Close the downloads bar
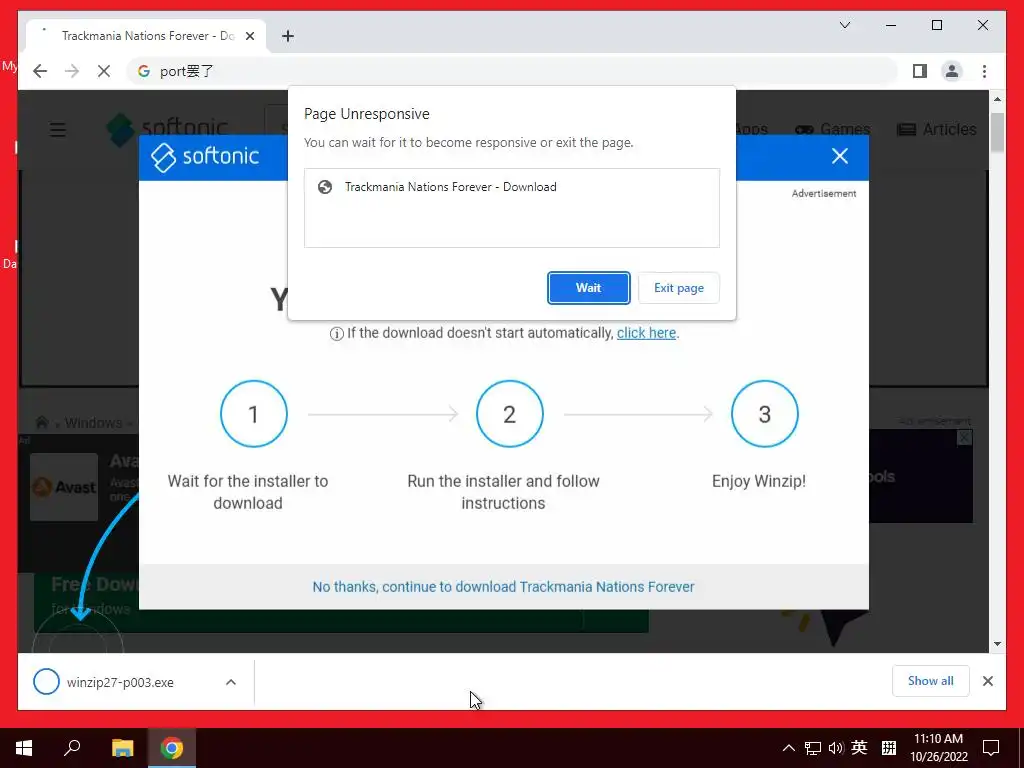1024x768 pixels. coord(988,681)
